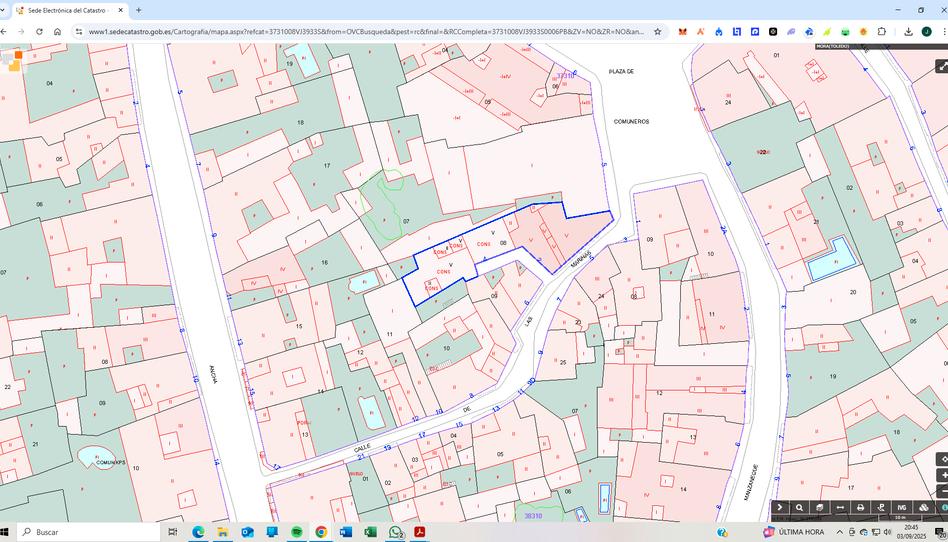Reload the Catastro map page

click(x=39, y=31)
